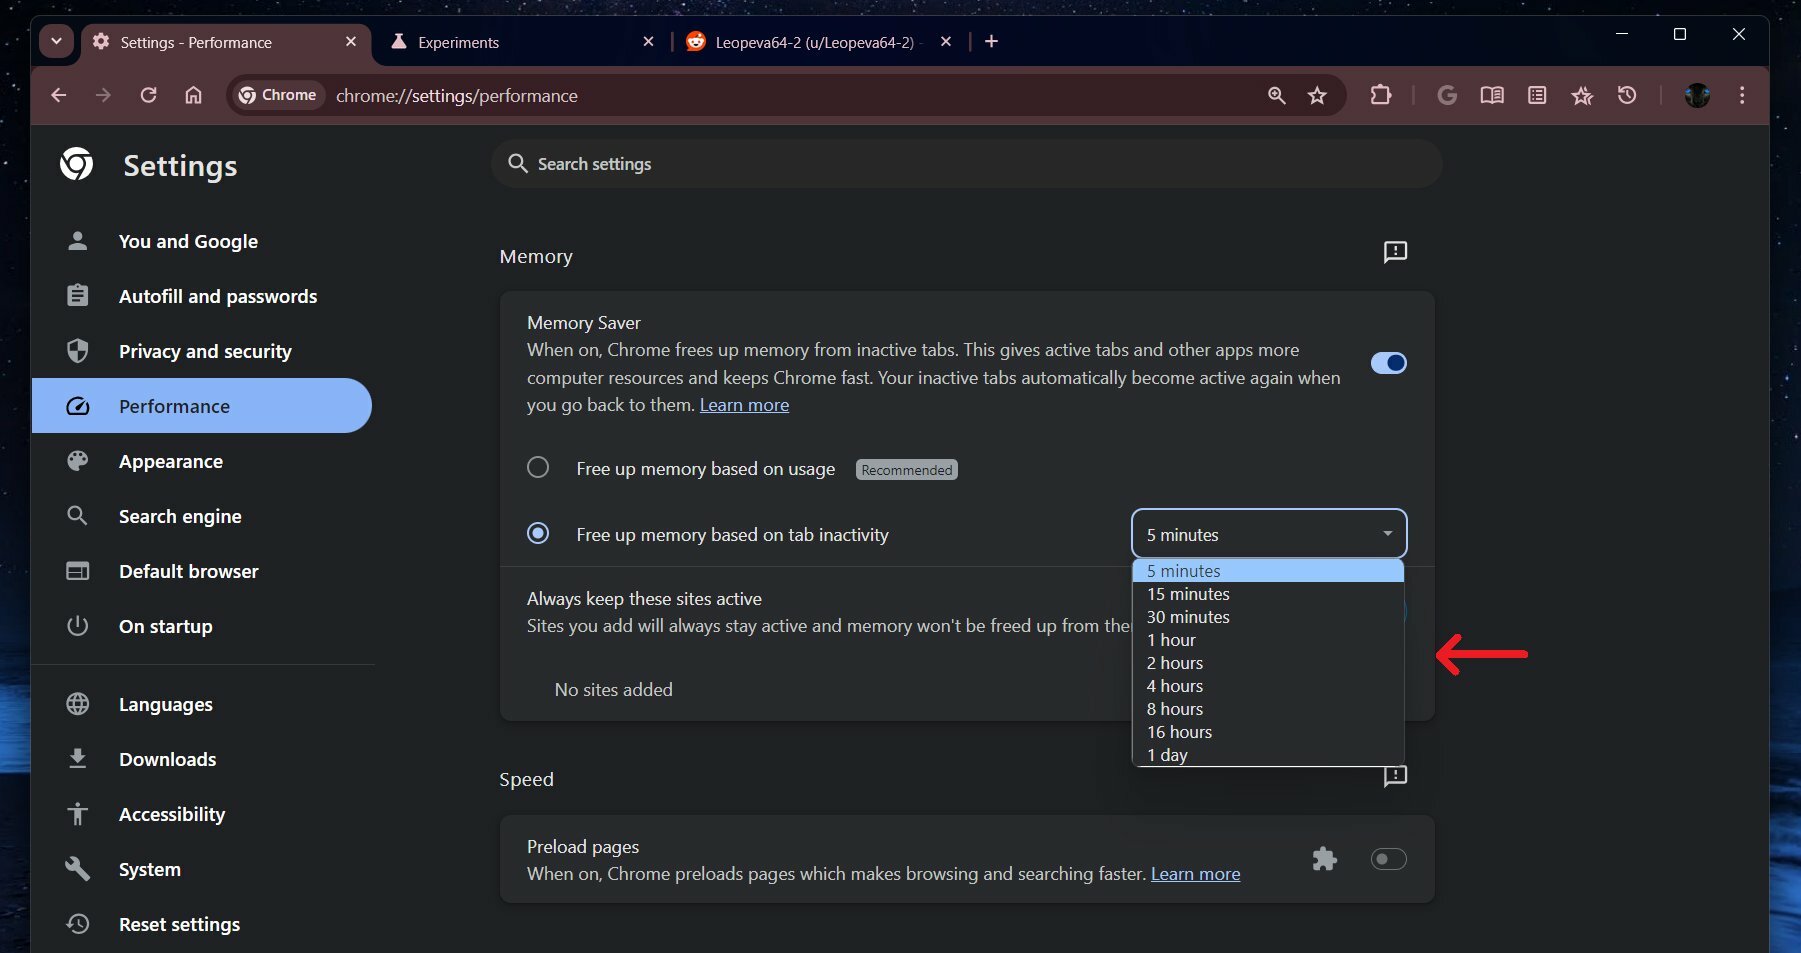Image resolution: width=1801 pixels, height=953 pixels.
Task: Close the Settings - Performance tab
Action: coord(351,42)
